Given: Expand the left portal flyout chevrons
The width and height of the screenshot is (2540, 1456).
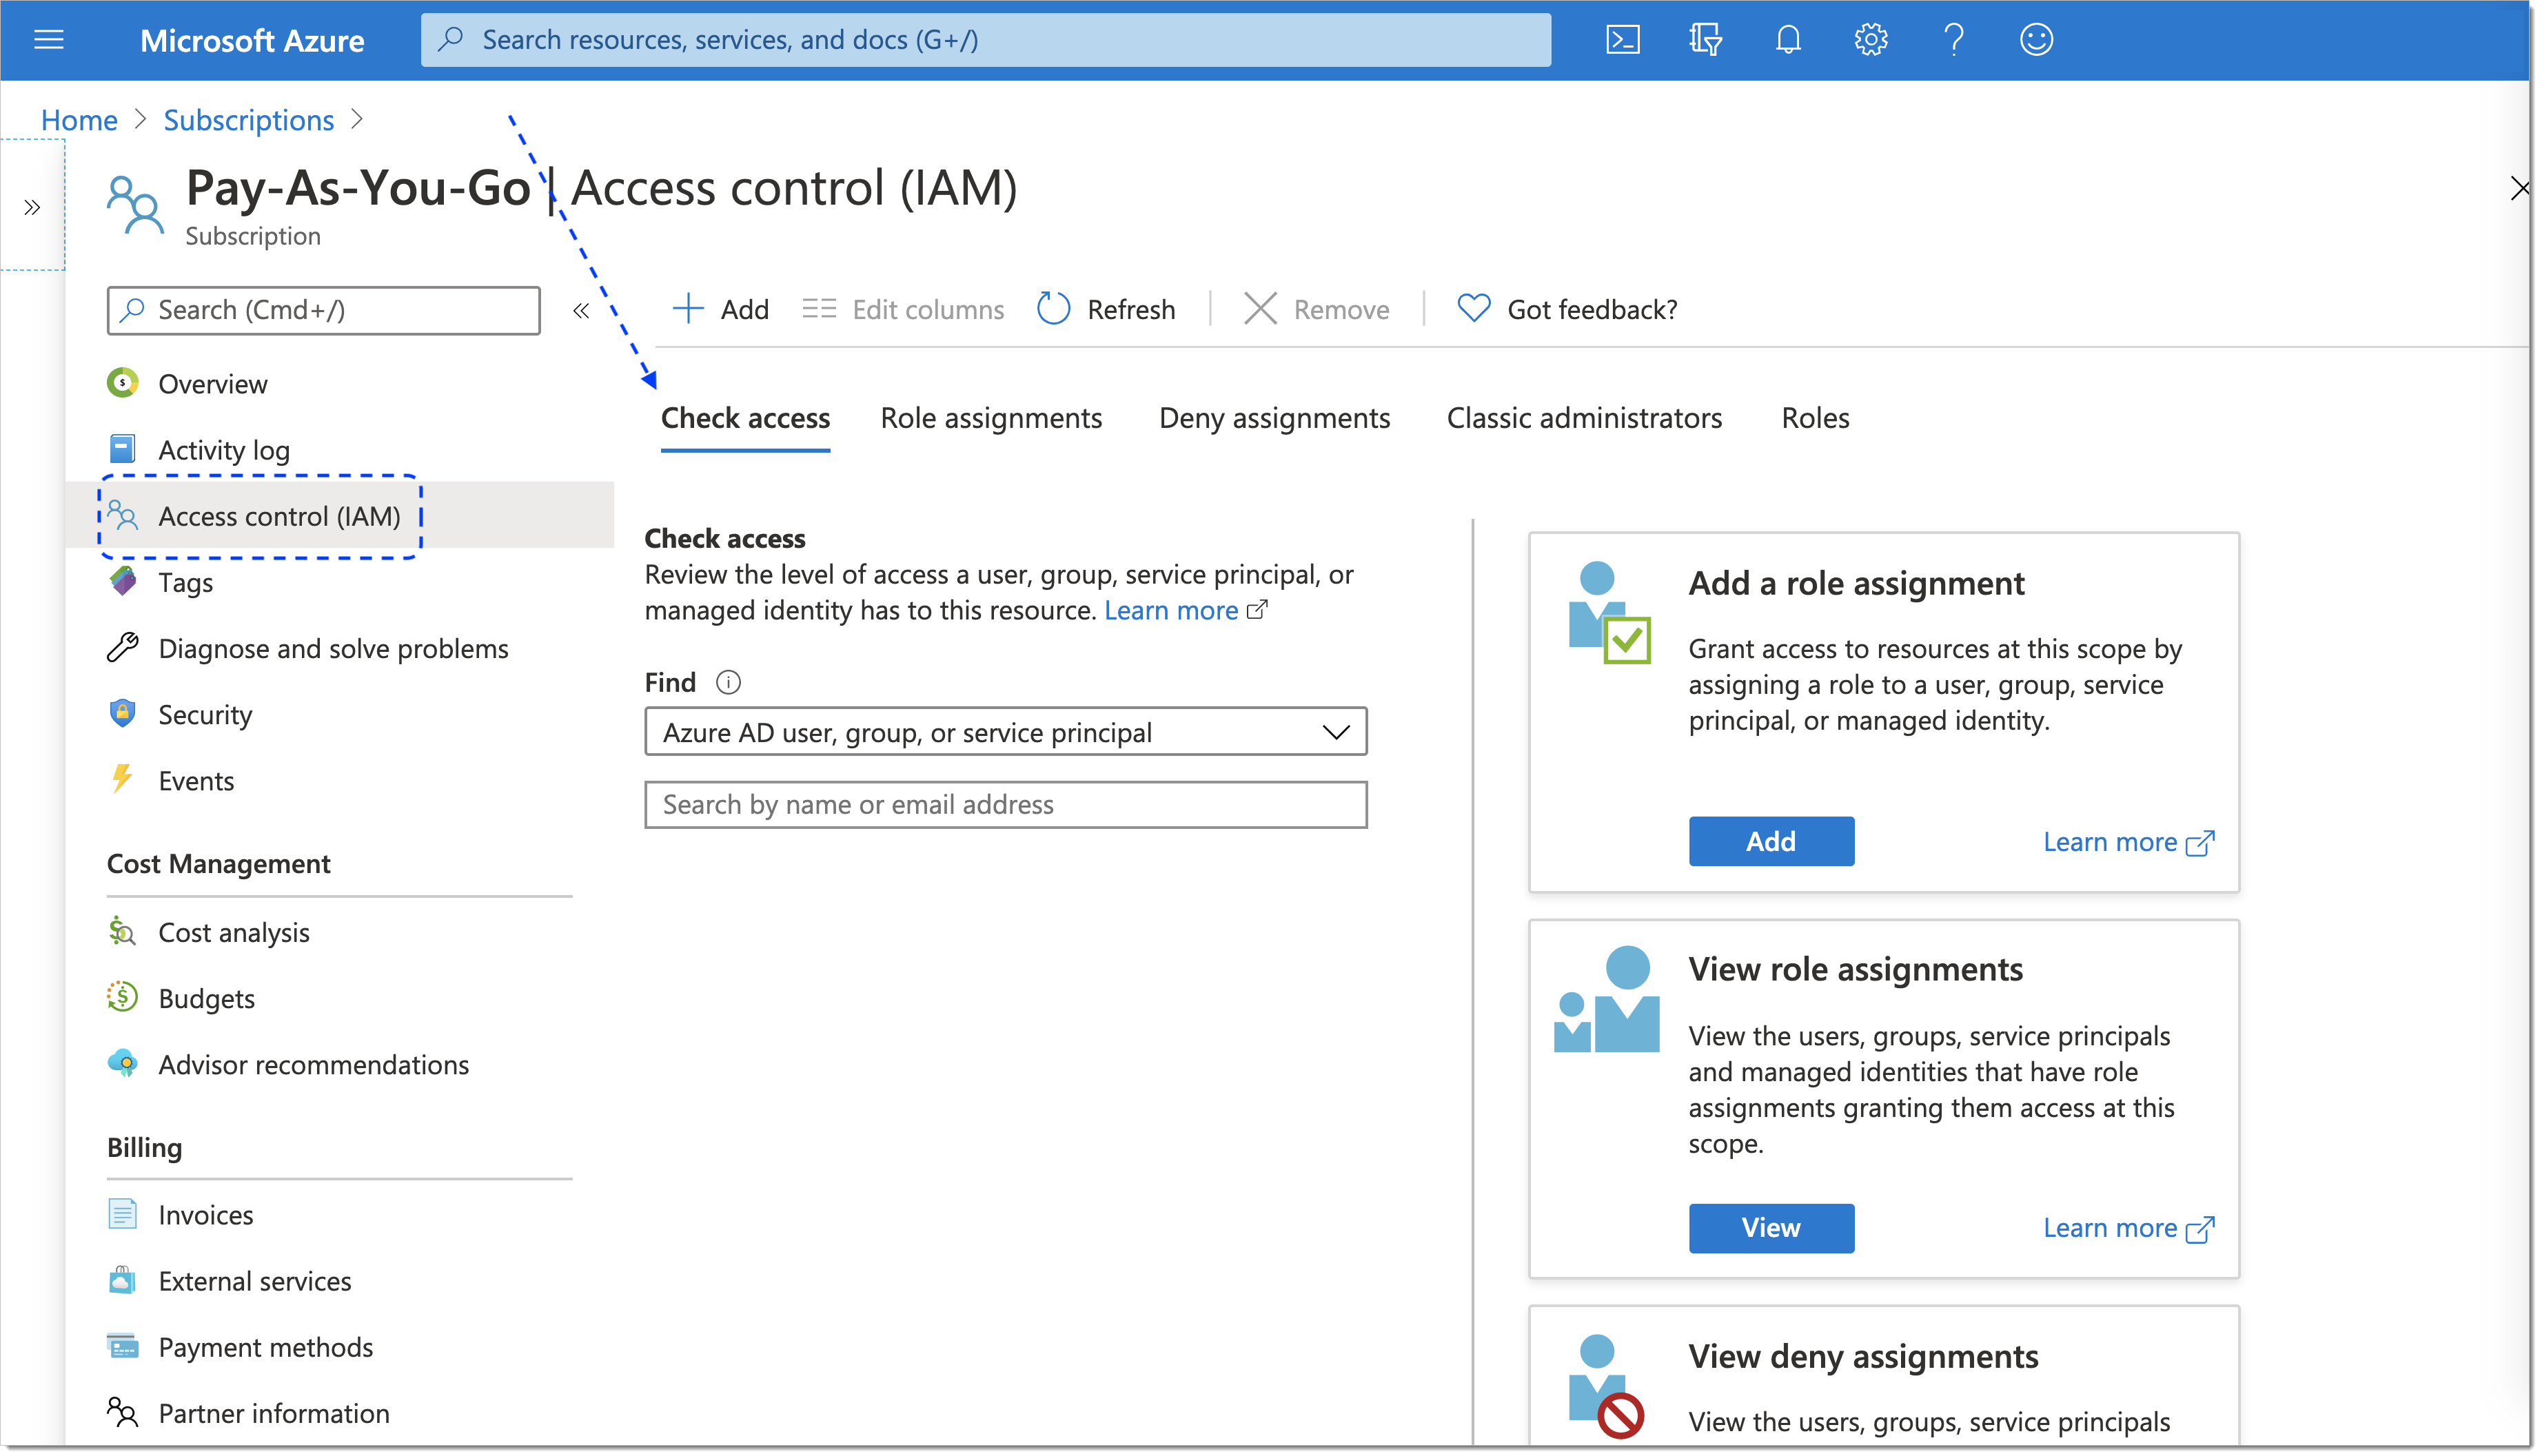Looking at the screenshot, I should click(x=32, y=207).
